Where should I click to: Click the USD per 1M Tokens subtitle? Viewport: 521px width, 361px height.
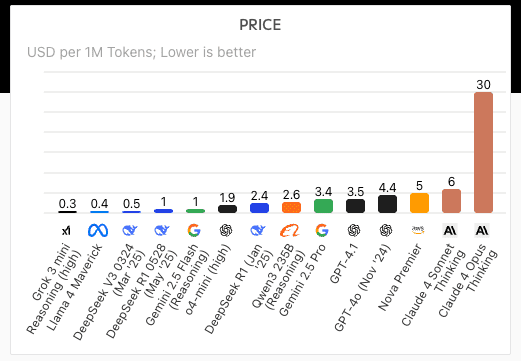141,52
